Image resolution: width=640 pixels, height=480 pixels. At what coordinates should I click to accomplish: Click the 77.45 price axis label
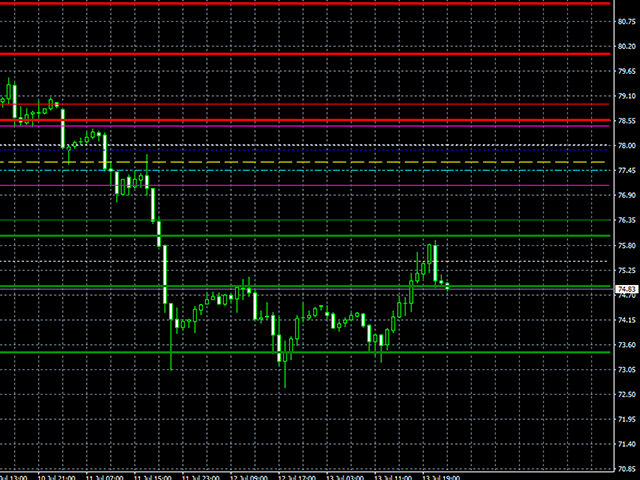[x=627, y=171]
